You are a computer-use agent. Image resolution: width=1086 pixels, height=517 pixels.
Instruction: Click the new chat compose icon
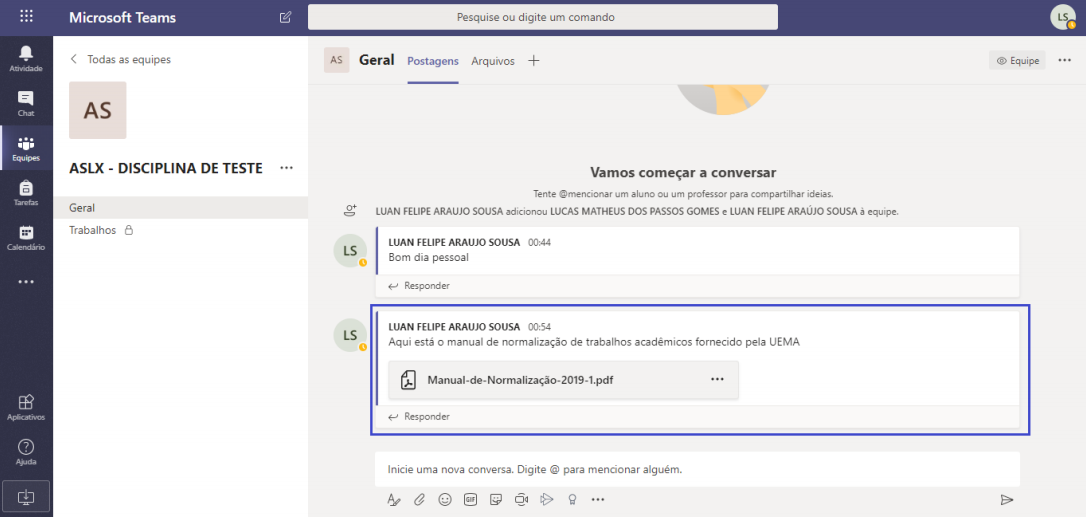285,17
